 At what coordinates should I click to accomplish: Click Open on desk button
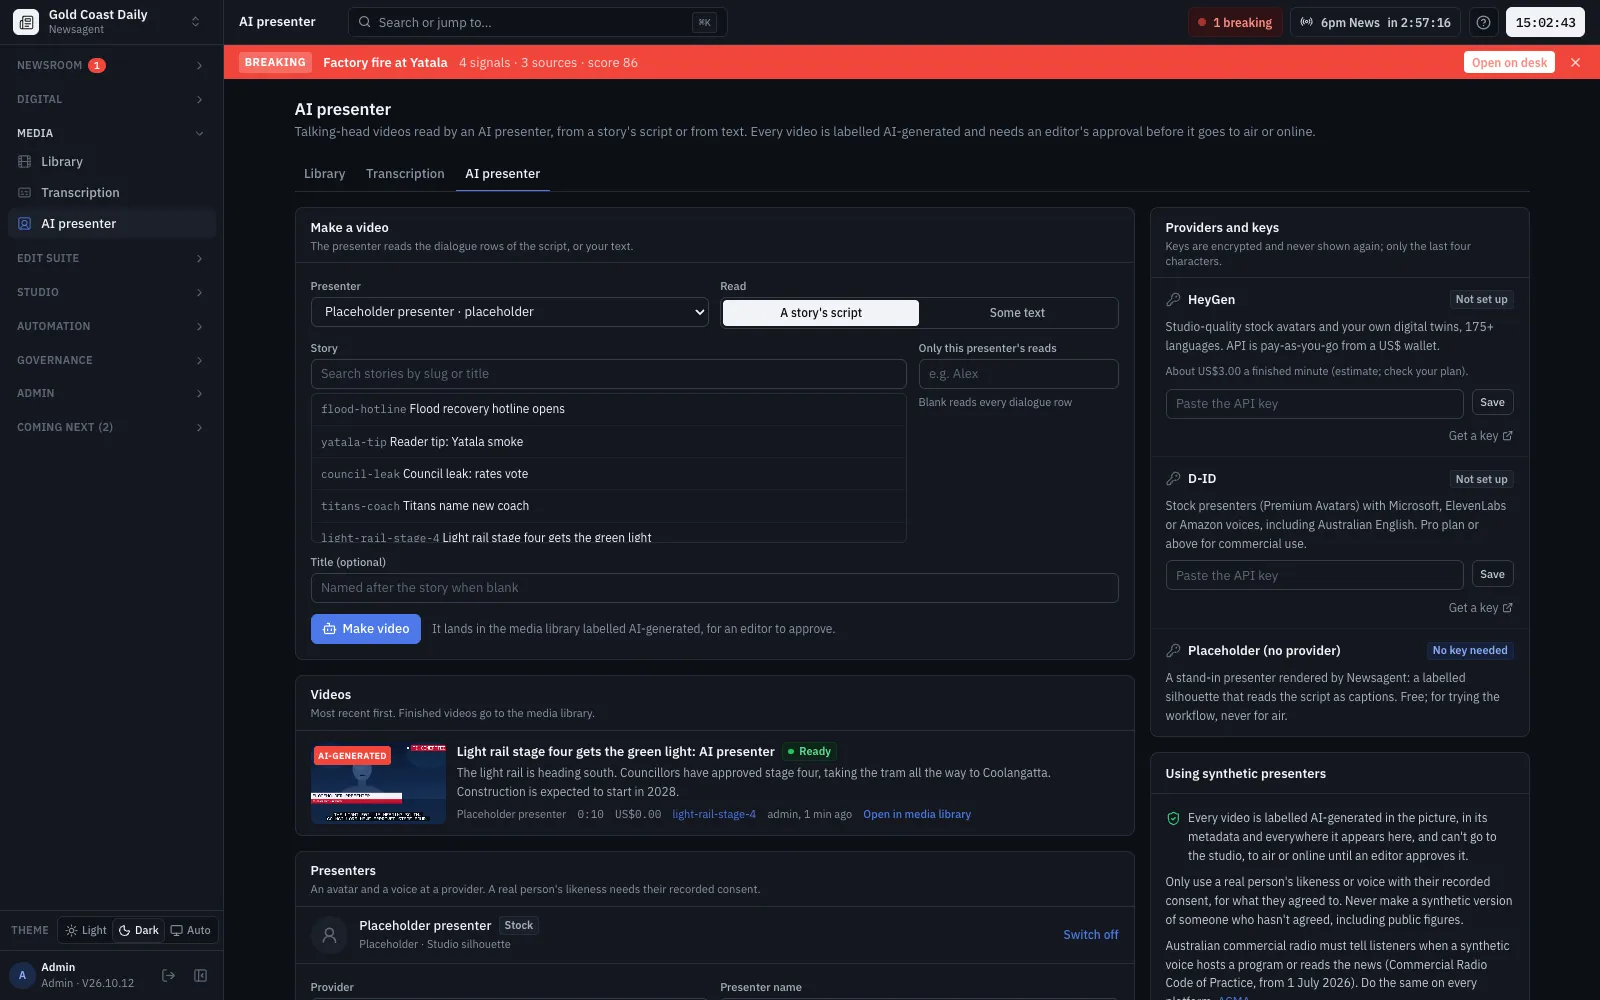[1509, 62]
